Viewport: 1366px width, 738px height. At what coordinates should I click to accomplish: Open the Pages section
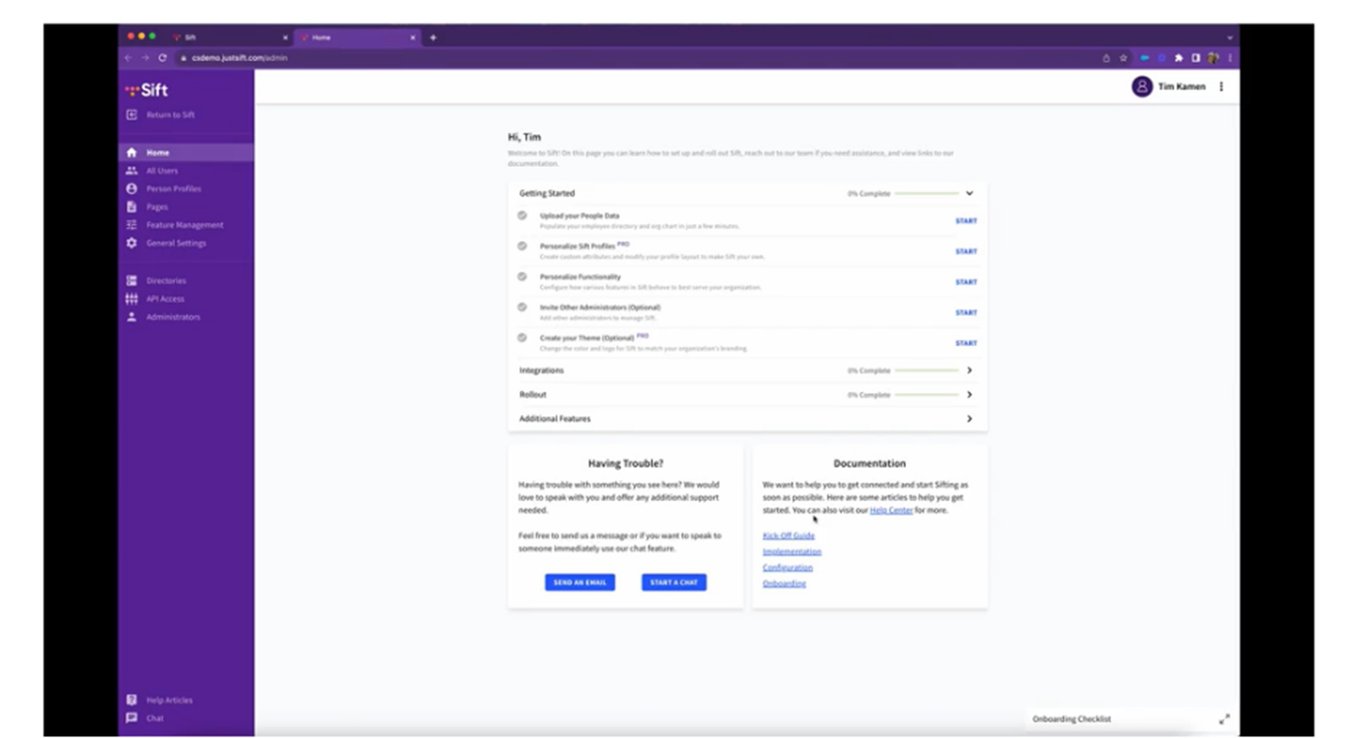158,206
